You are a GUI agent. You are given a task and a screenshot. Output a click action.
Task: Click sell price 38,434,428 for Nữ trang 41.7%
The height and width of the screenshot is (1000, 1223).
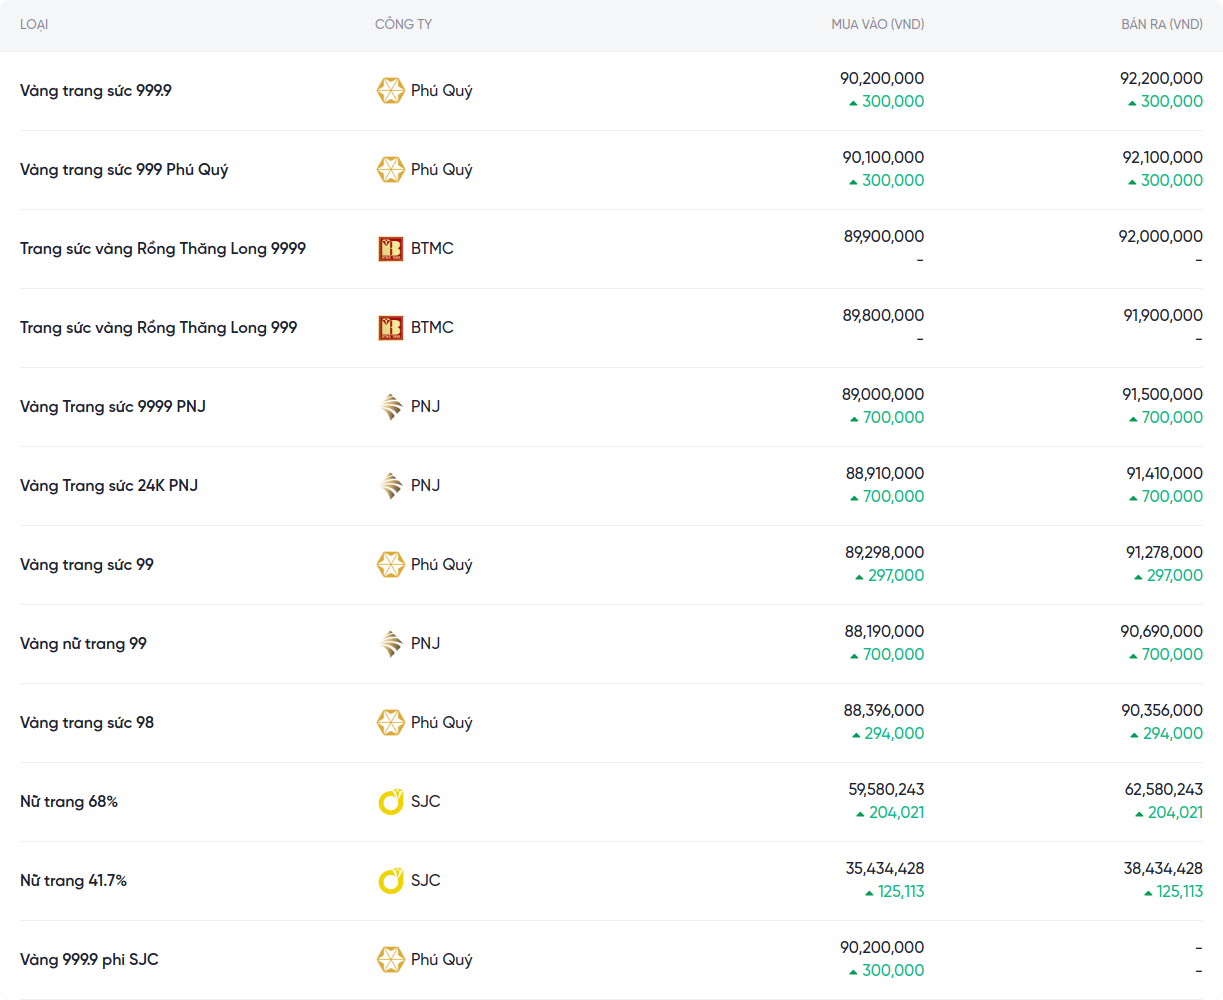point(1162,869)
